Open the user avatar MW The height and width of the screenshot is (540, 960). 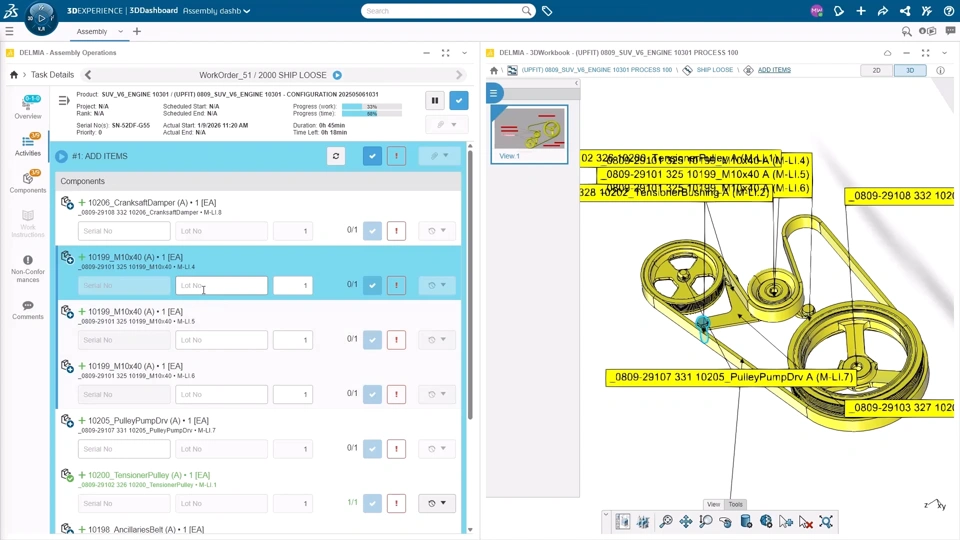pos(816,11)
